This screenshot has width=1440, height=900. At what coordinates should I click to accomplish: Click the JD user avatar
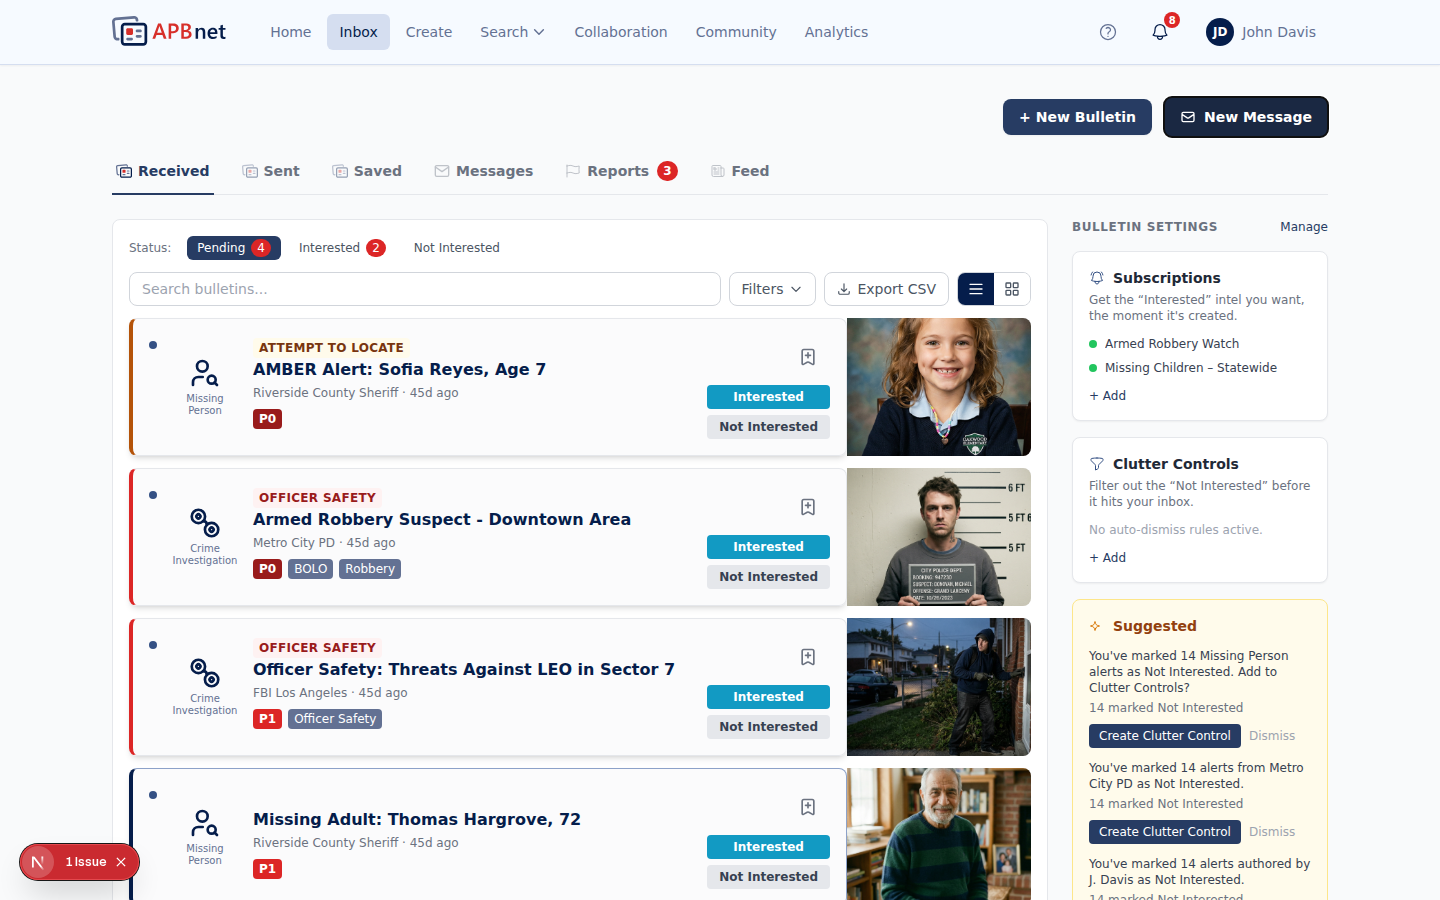[x=1220, y=32]
